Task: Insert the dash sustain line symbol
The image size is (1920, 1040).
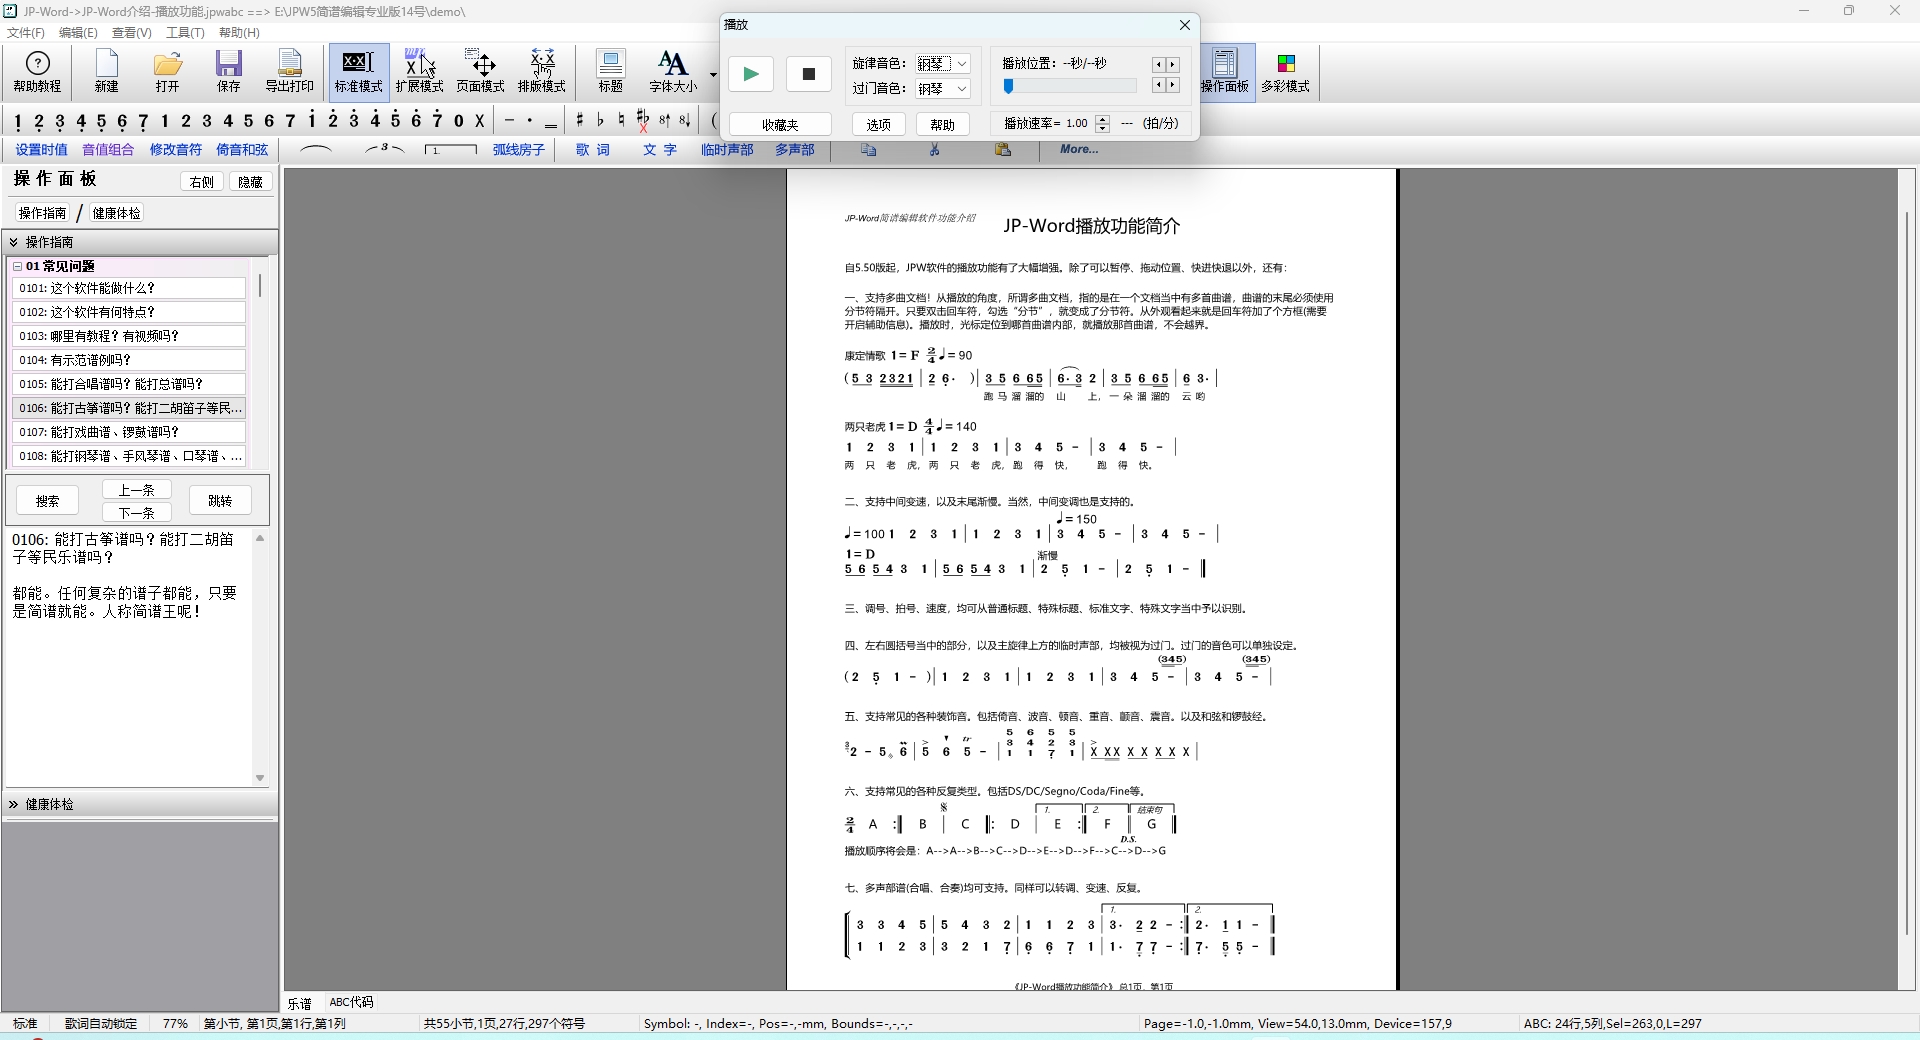Action: 509,121
